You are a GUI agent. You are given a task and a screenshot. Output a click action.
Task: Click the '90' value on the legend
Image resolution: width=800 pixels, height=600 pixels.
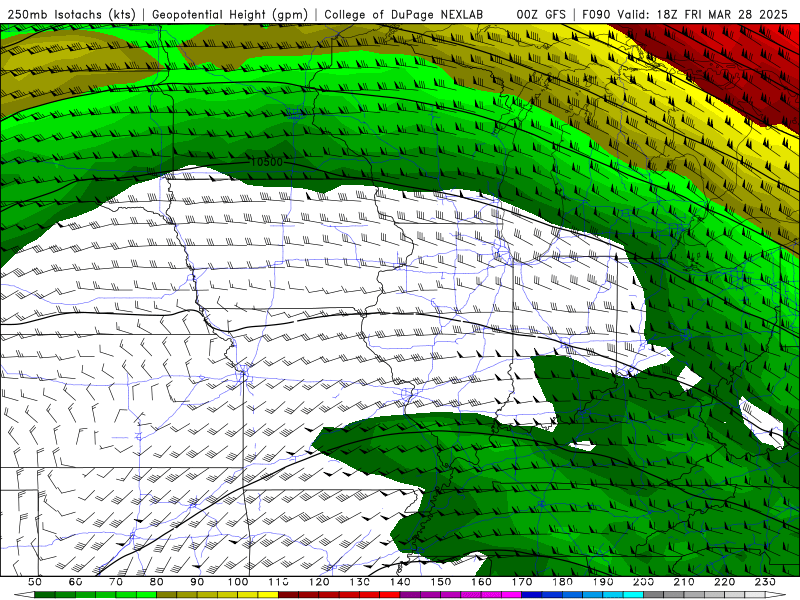[197, 582]
